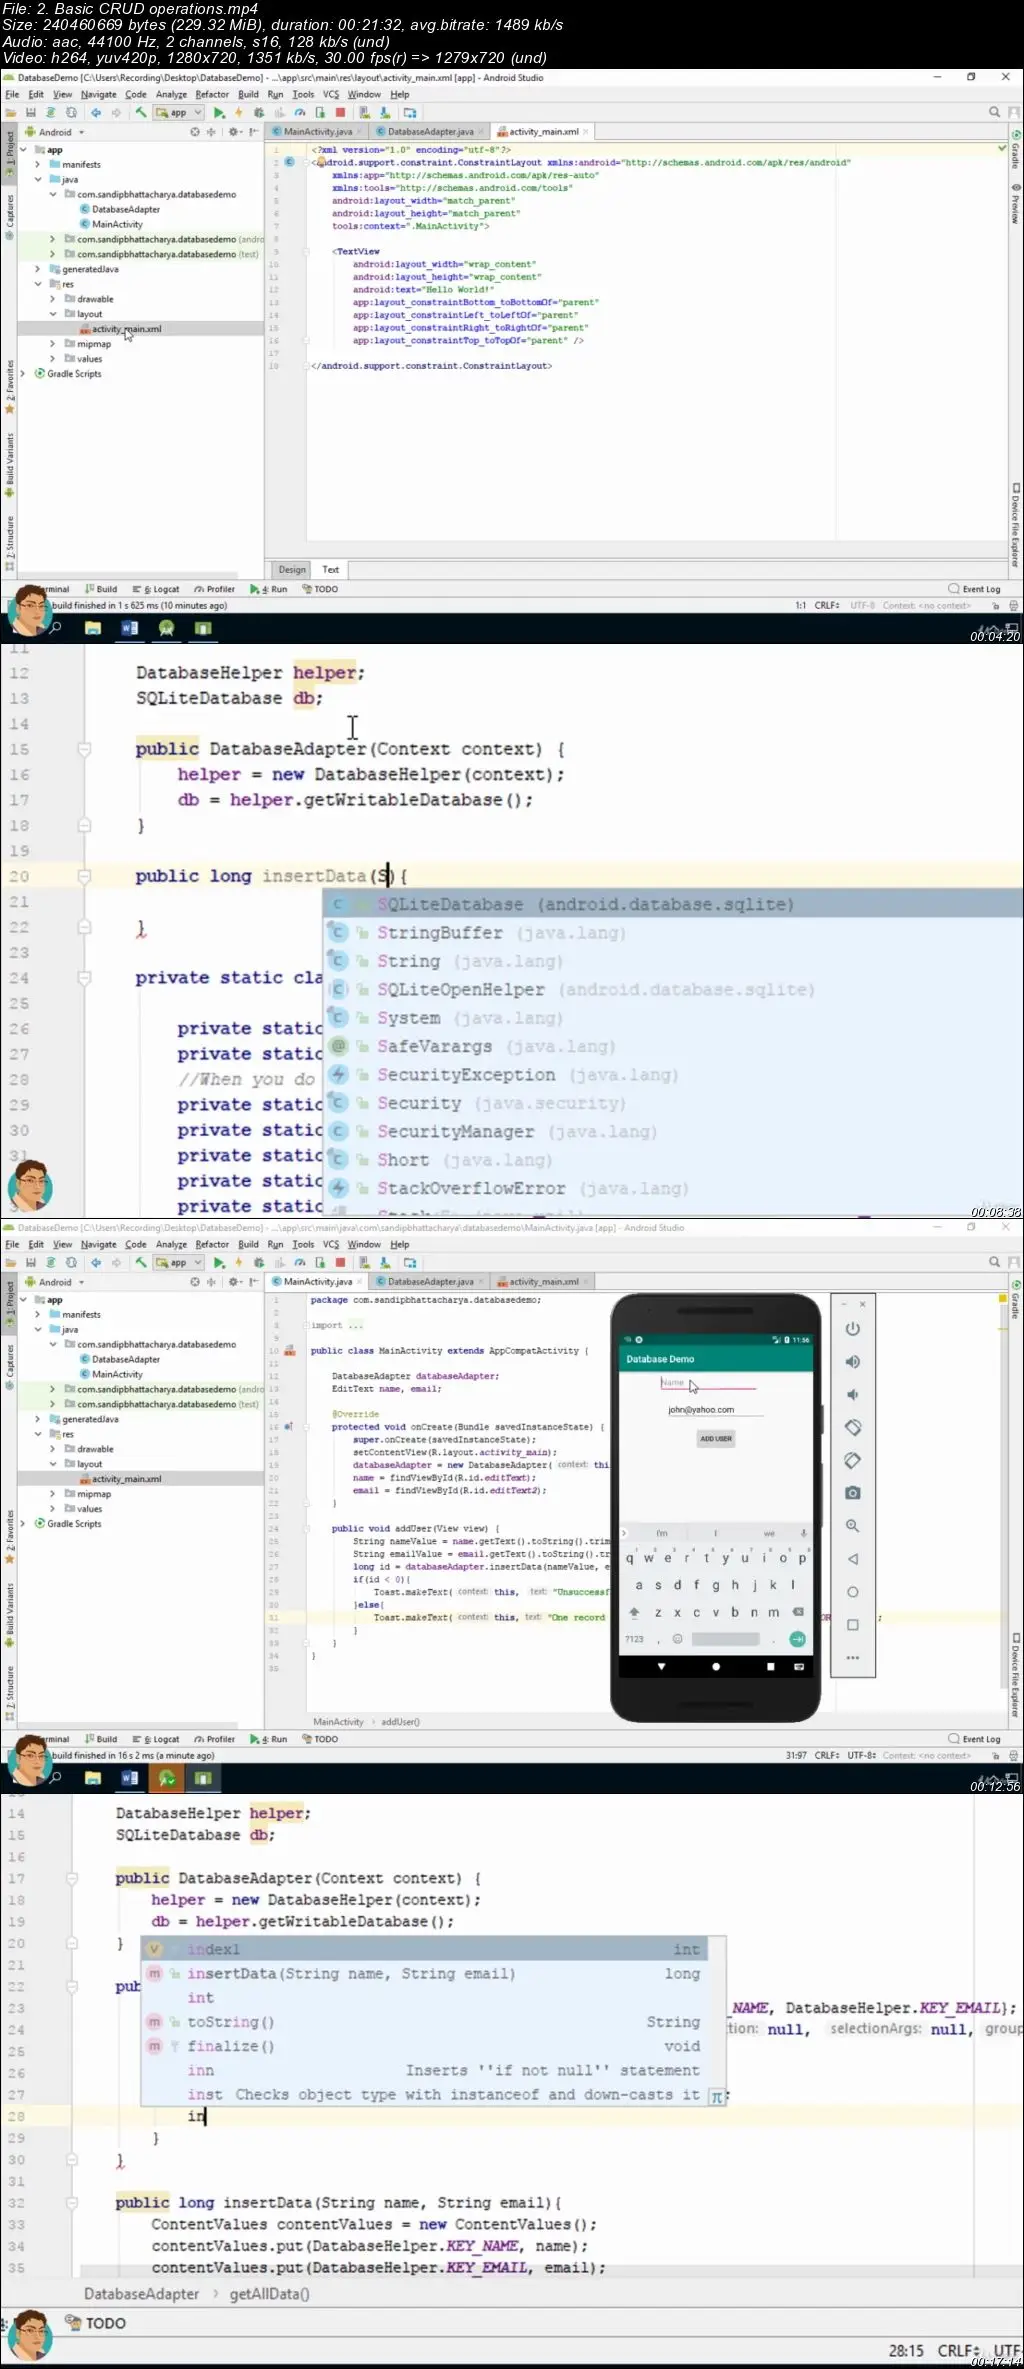This screenshot has height=2369, width=1024.
Task: Click getAllData() in the editor breadcrumb
Action: 269,2294
